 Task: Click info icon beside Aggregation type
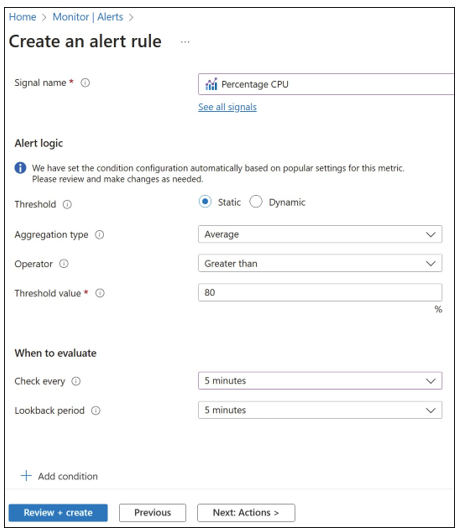click(x=99, y=234)
